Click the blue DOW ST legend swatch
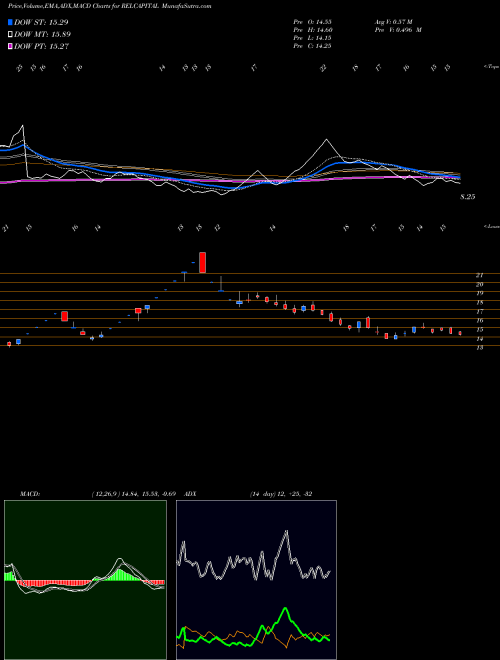The image size is (500, 660). click(x=10, y=22)
